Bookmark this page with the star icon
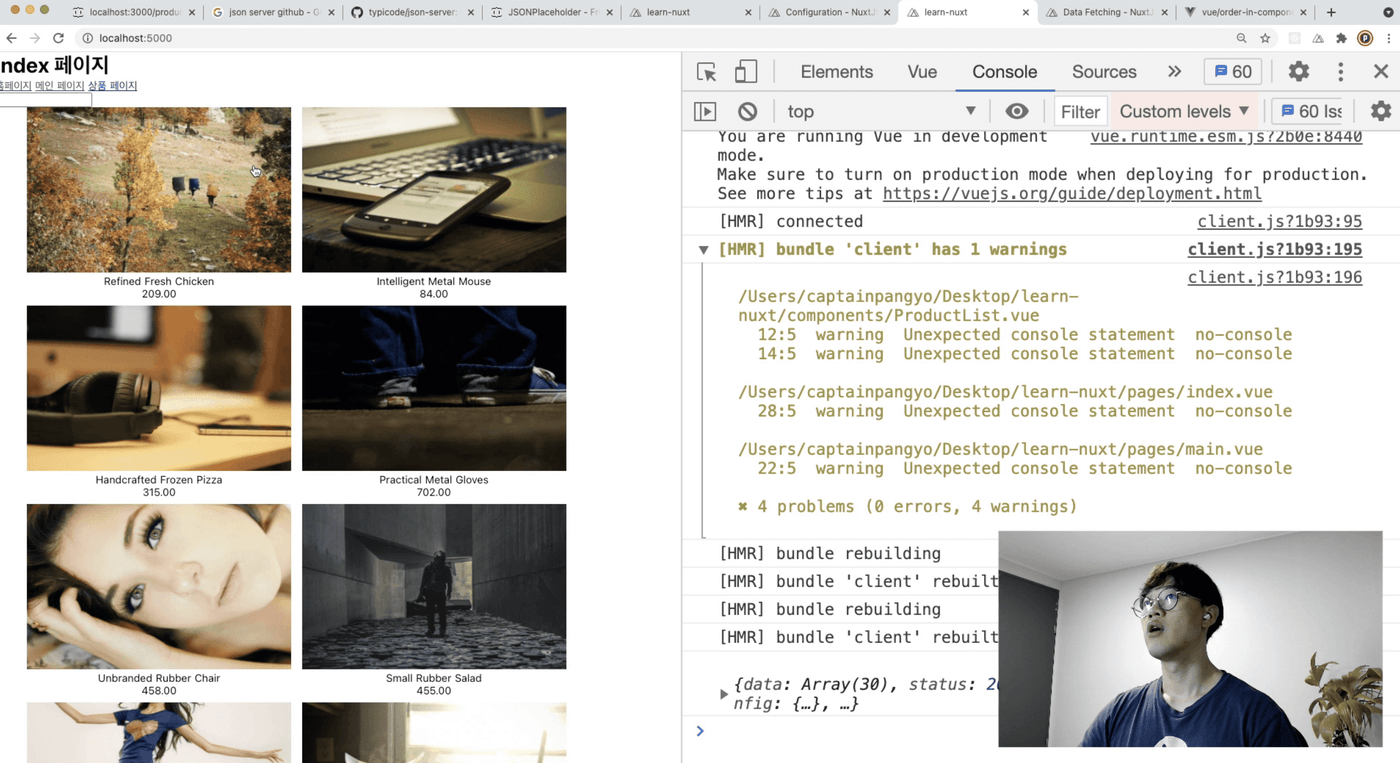The height and width of the screenshot is (763, 1400). [x=1265, y=38]
